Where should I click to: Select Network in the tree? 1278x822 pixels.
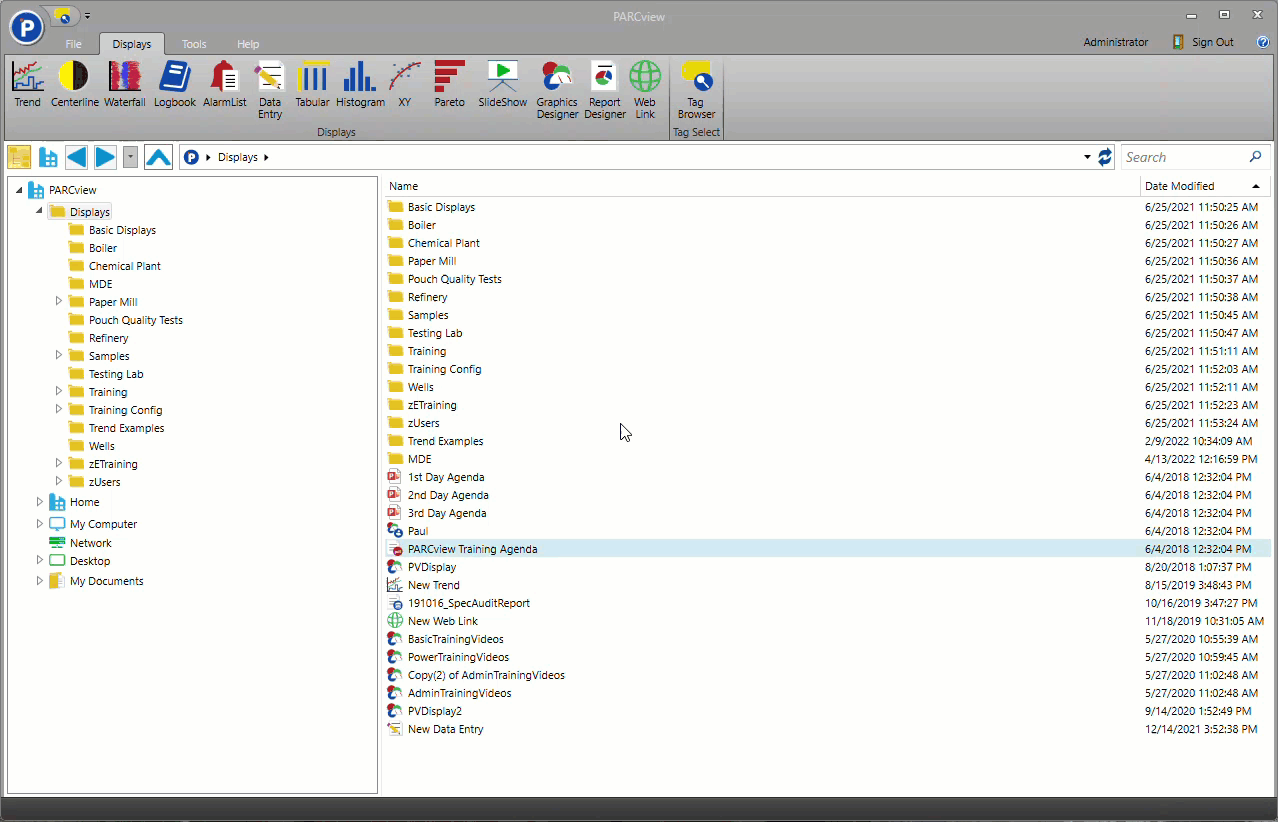coord(90,543)
